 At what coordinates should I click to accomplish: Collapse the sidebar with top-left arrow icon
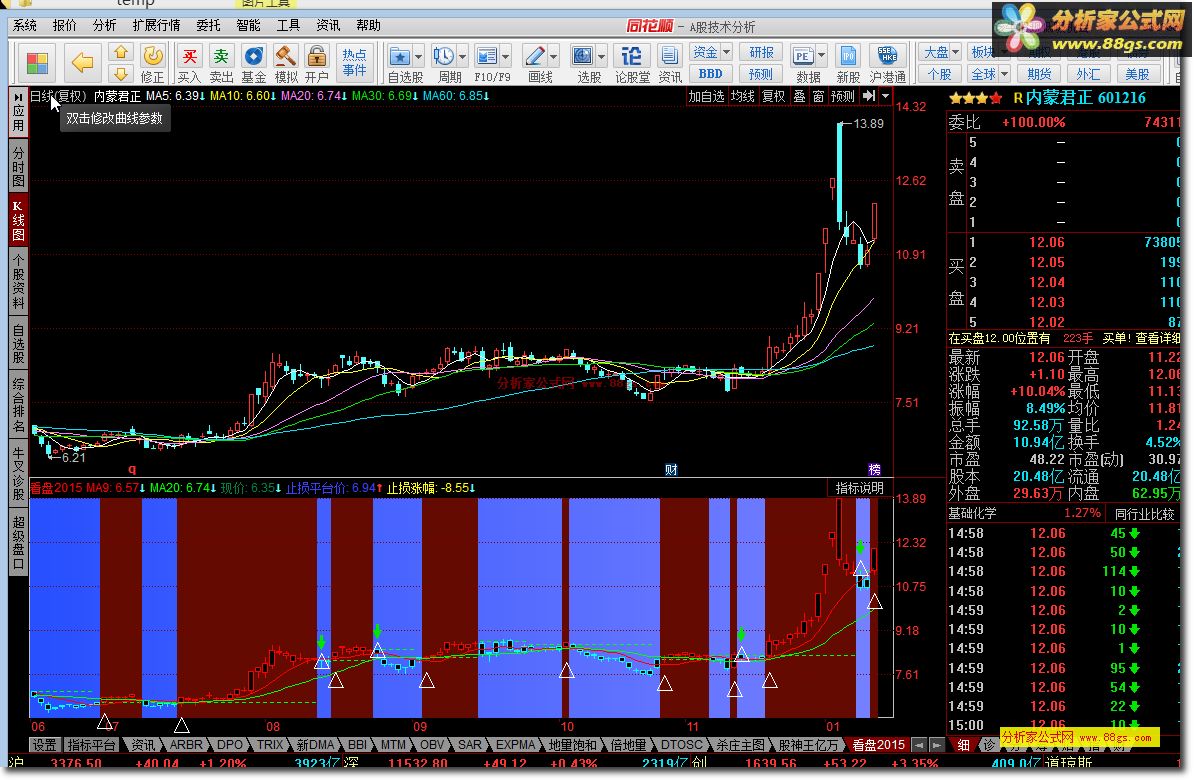coord(18,97)
